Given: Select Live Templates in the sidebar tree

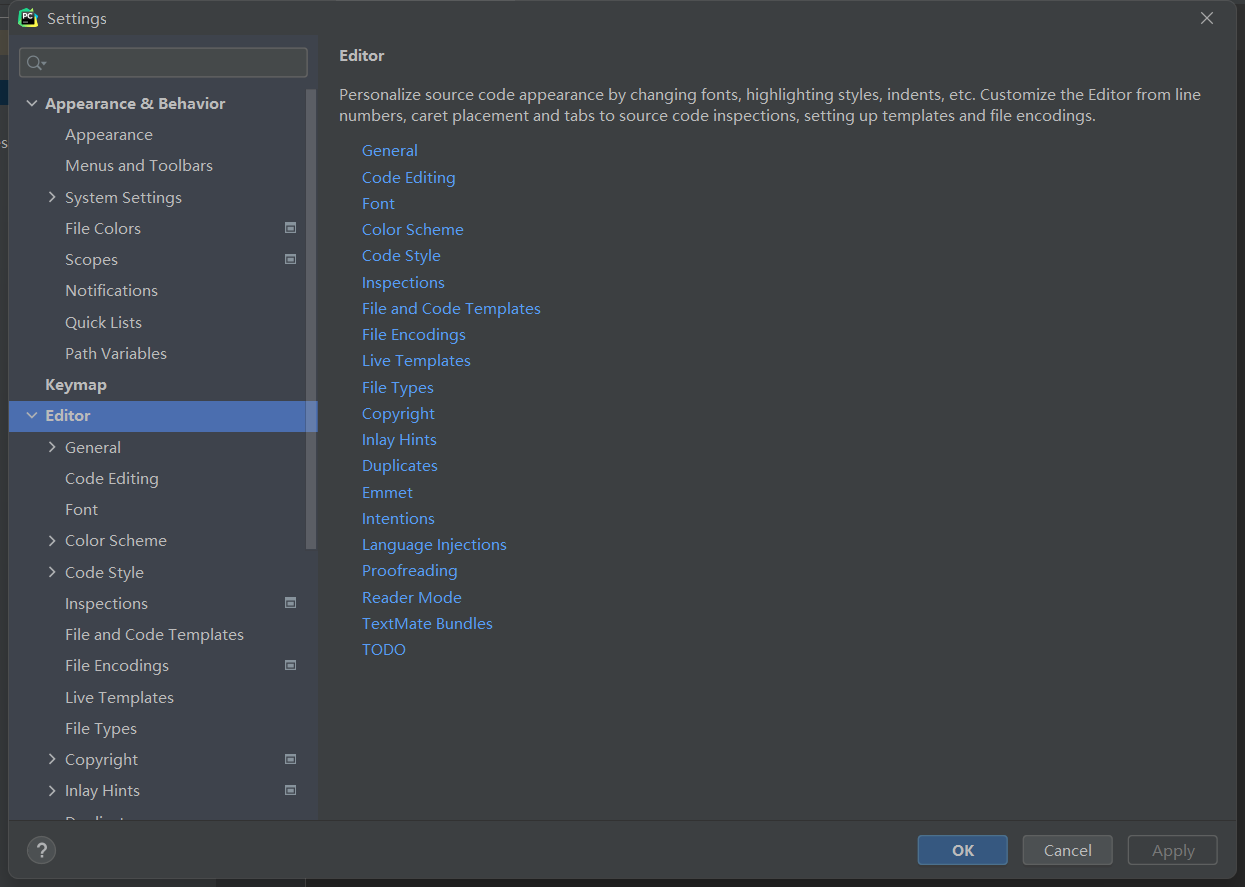Looking at the screenshot, I should [x=119, y=697].
